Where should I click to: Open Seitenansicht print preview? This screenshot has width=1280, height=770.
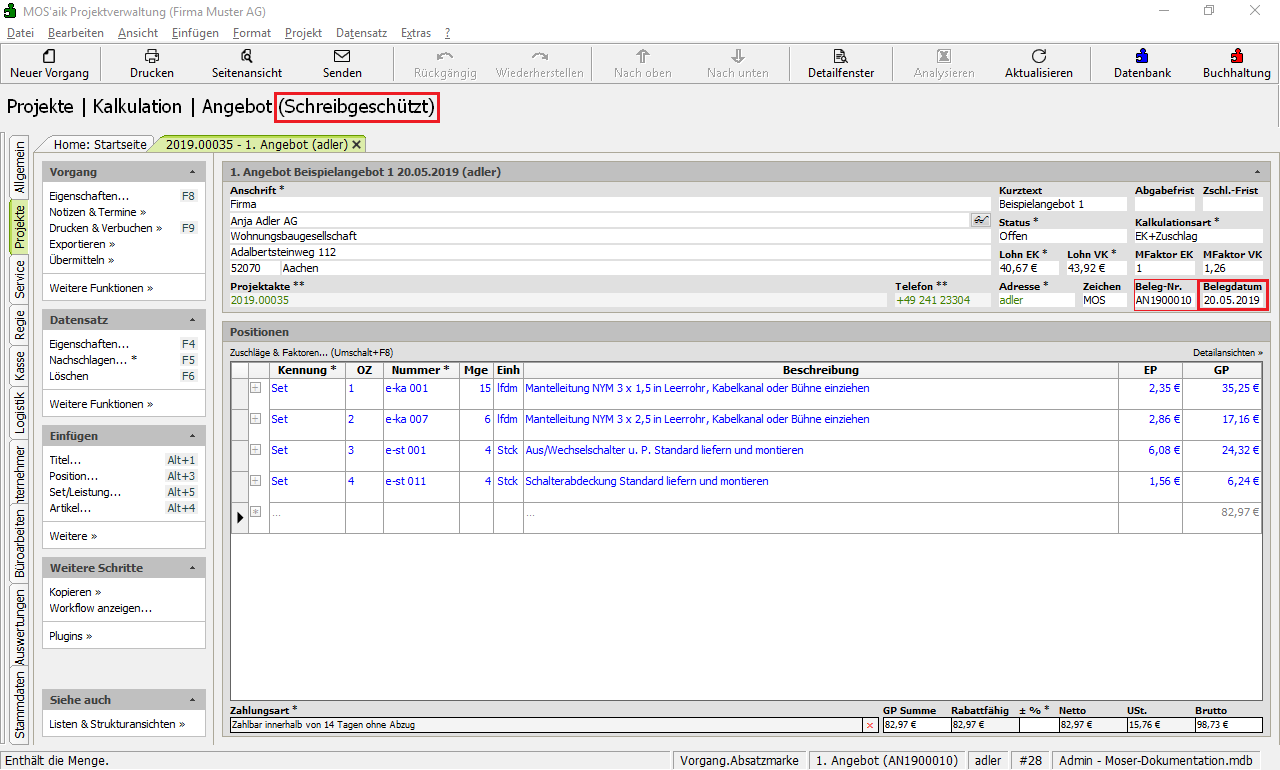[x=246, y=56]
